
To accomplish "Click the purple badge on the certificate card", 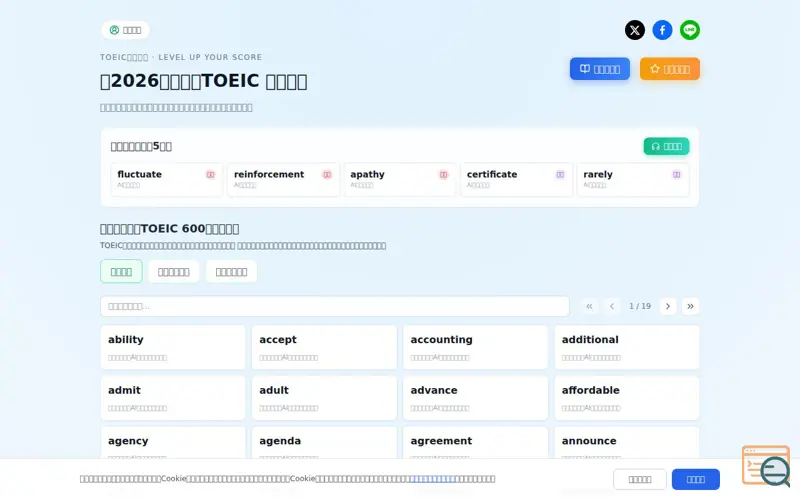I will click(560, 174).
